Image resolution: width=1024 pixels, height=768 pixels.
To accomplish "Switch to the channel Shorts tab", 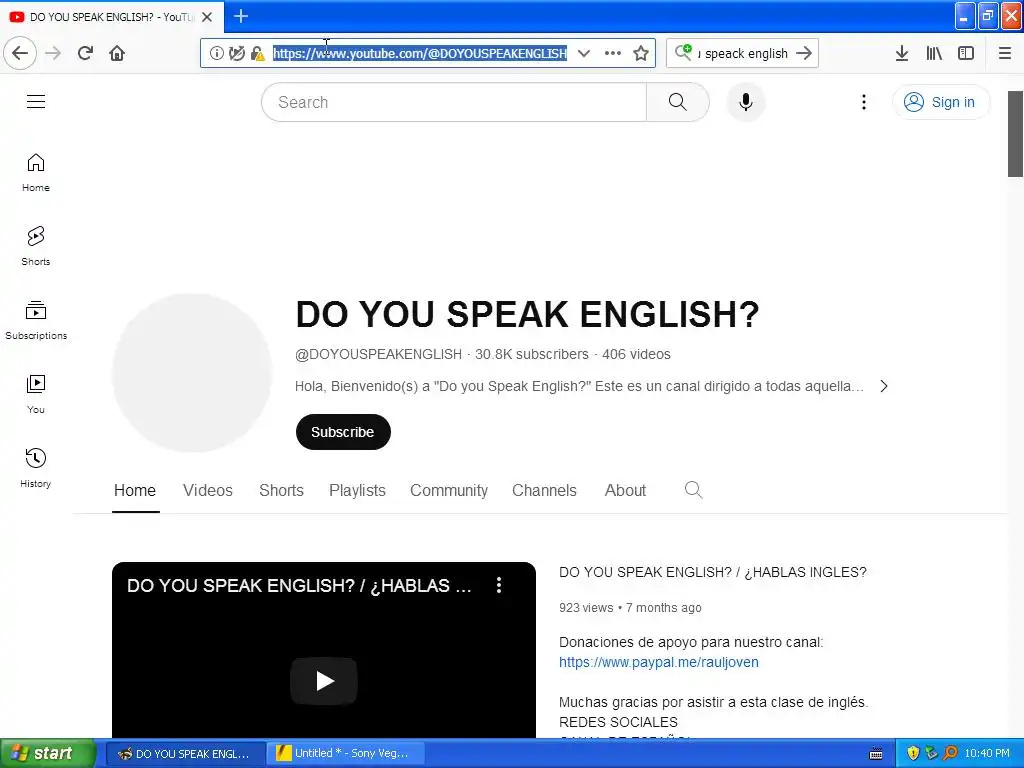I will pyautogui.click(x=281, y=490).
